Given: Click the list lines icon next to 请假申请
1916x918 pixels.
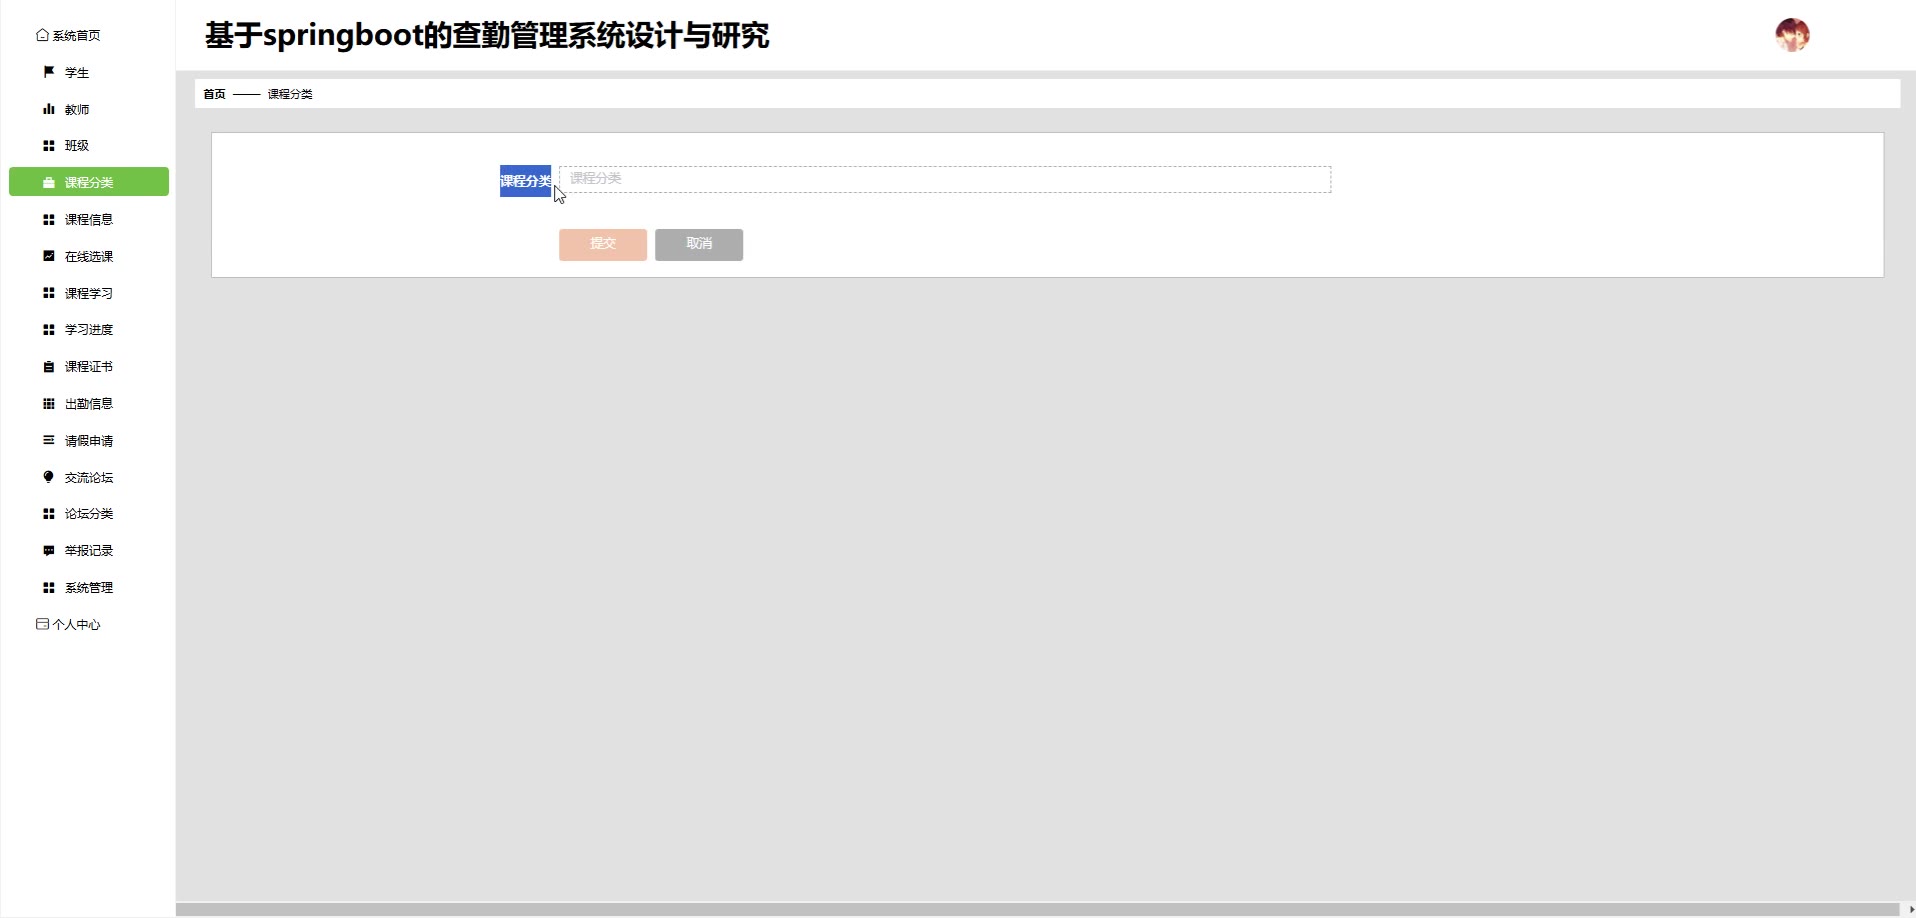Looking at the screenshot, I should (x=49, y=440).
